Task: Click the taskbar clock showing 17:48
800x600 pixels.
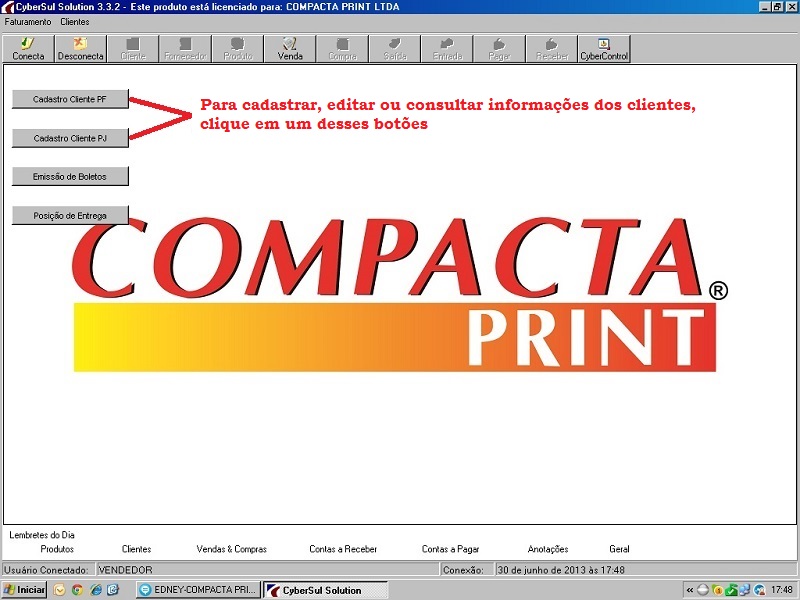Action: 782,590
